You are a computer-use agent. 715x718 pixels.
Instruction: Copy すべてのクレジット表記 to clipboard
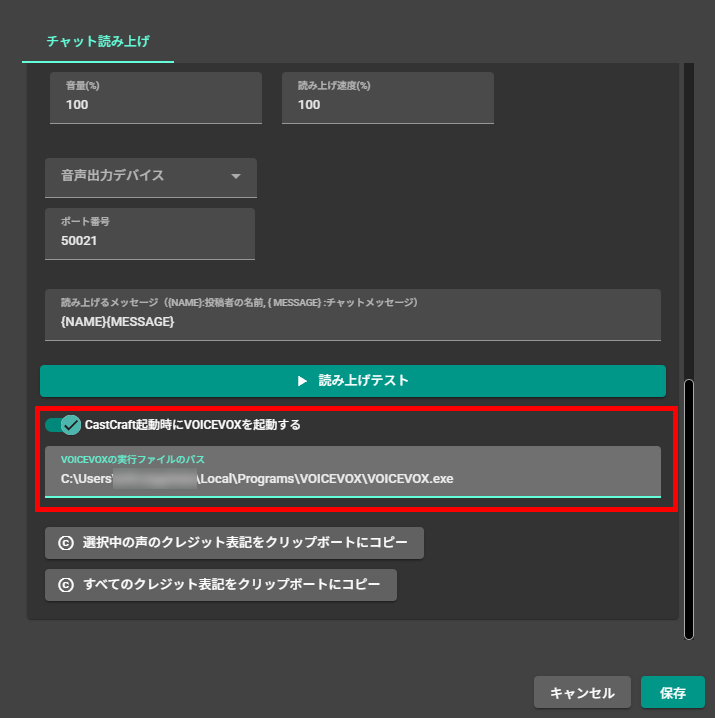pos(221,585)
